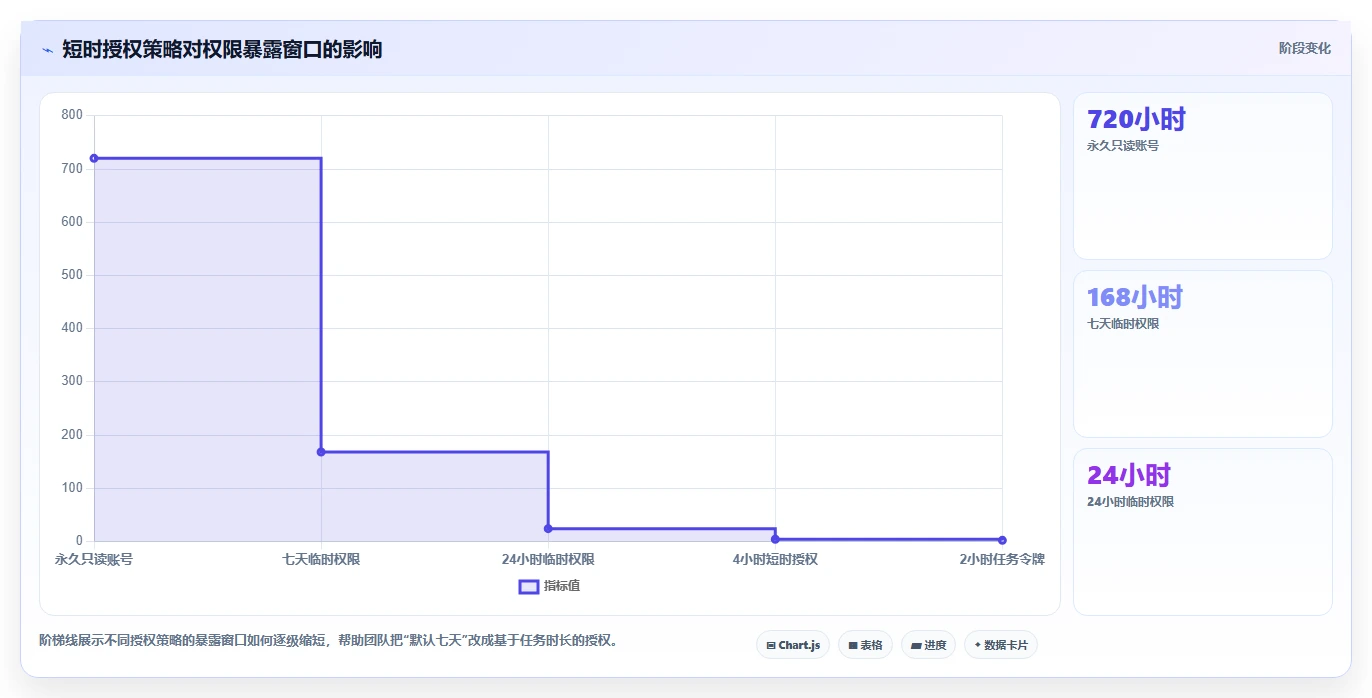Select the 进度 tag
Viewport: 1372px width, 698px height.
tap(928, 645)
